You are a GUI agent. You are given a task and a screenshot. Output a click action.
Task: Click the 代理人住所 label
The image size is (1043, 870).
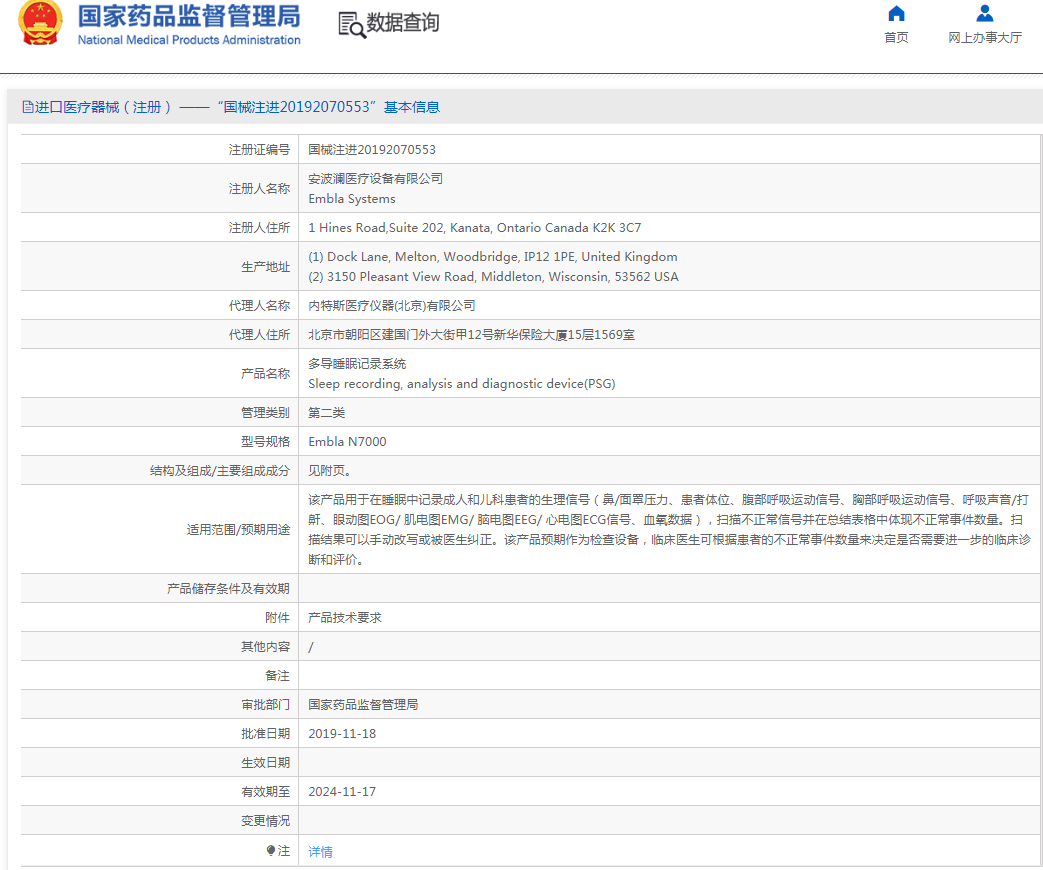point(259,335)
